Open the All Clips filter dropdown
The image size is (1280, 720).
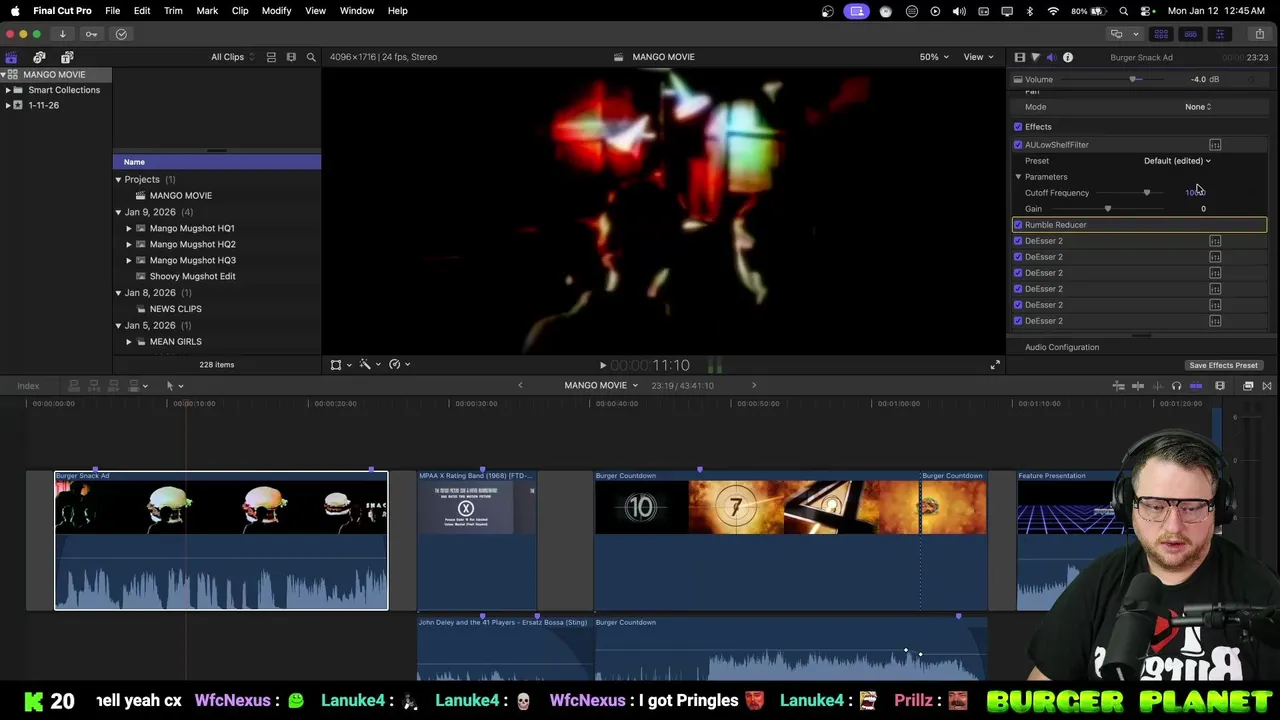pos(232,57)
